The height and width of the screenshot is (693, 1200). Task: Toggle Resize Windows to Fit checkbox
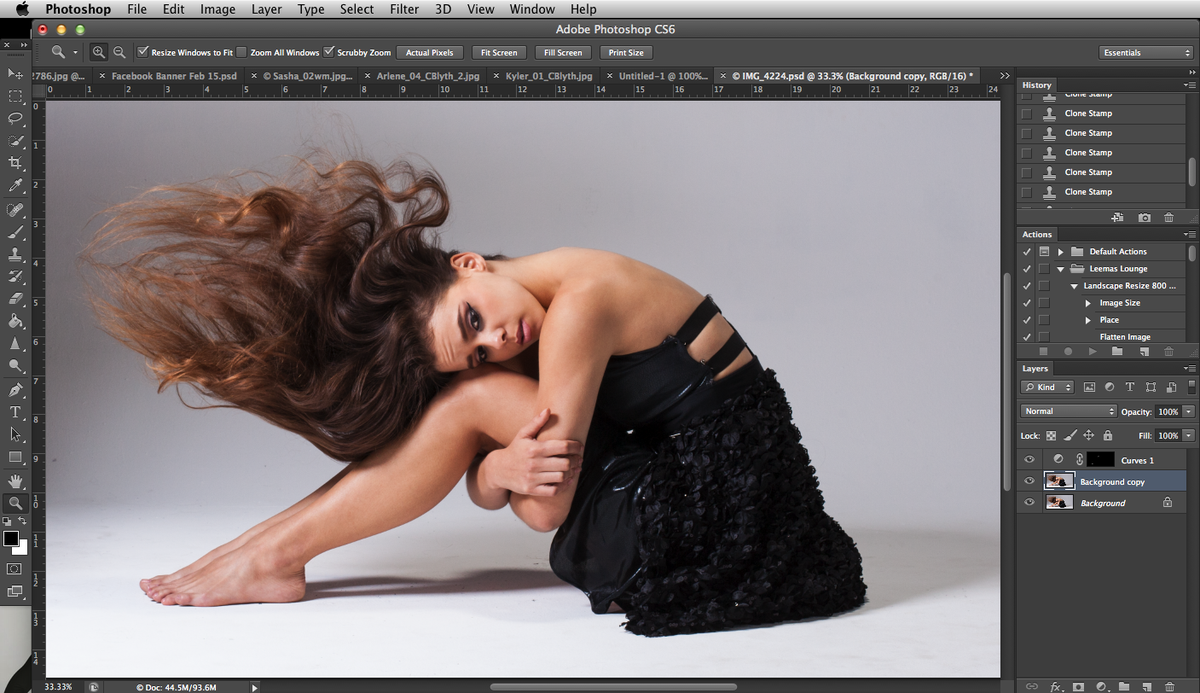point(142,52)
